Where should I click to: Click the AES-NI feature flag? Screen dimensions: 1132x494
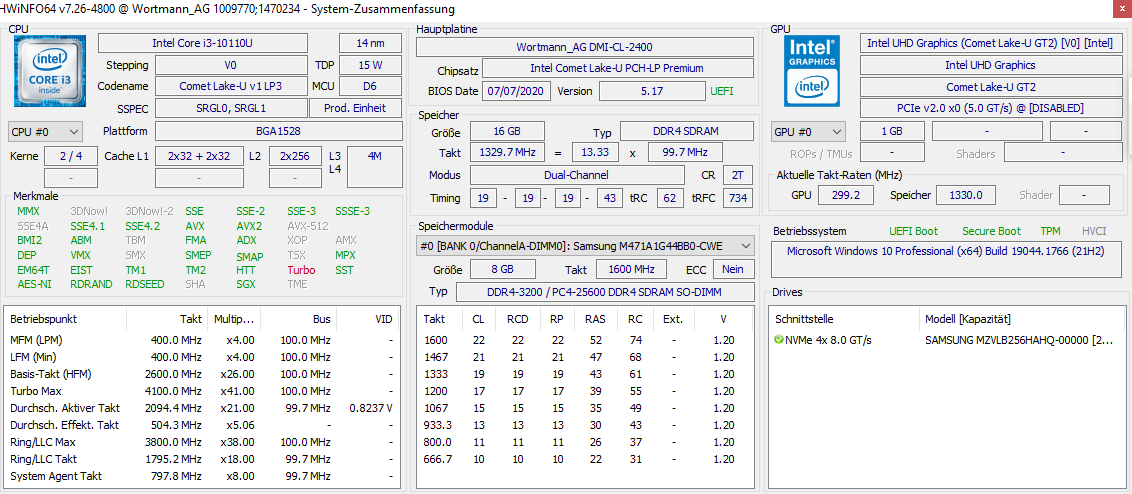tap(34, 285)
